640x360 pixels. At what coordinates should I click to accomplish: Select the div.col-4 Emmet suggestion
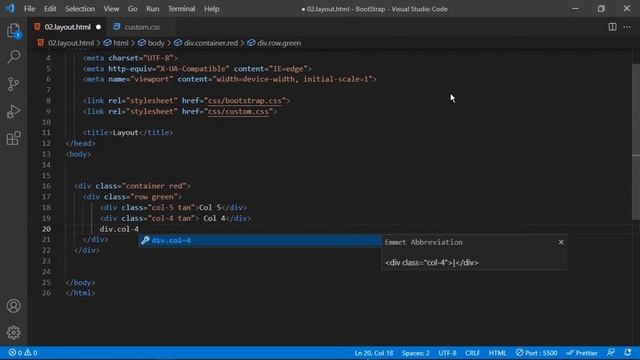(260, 240)
